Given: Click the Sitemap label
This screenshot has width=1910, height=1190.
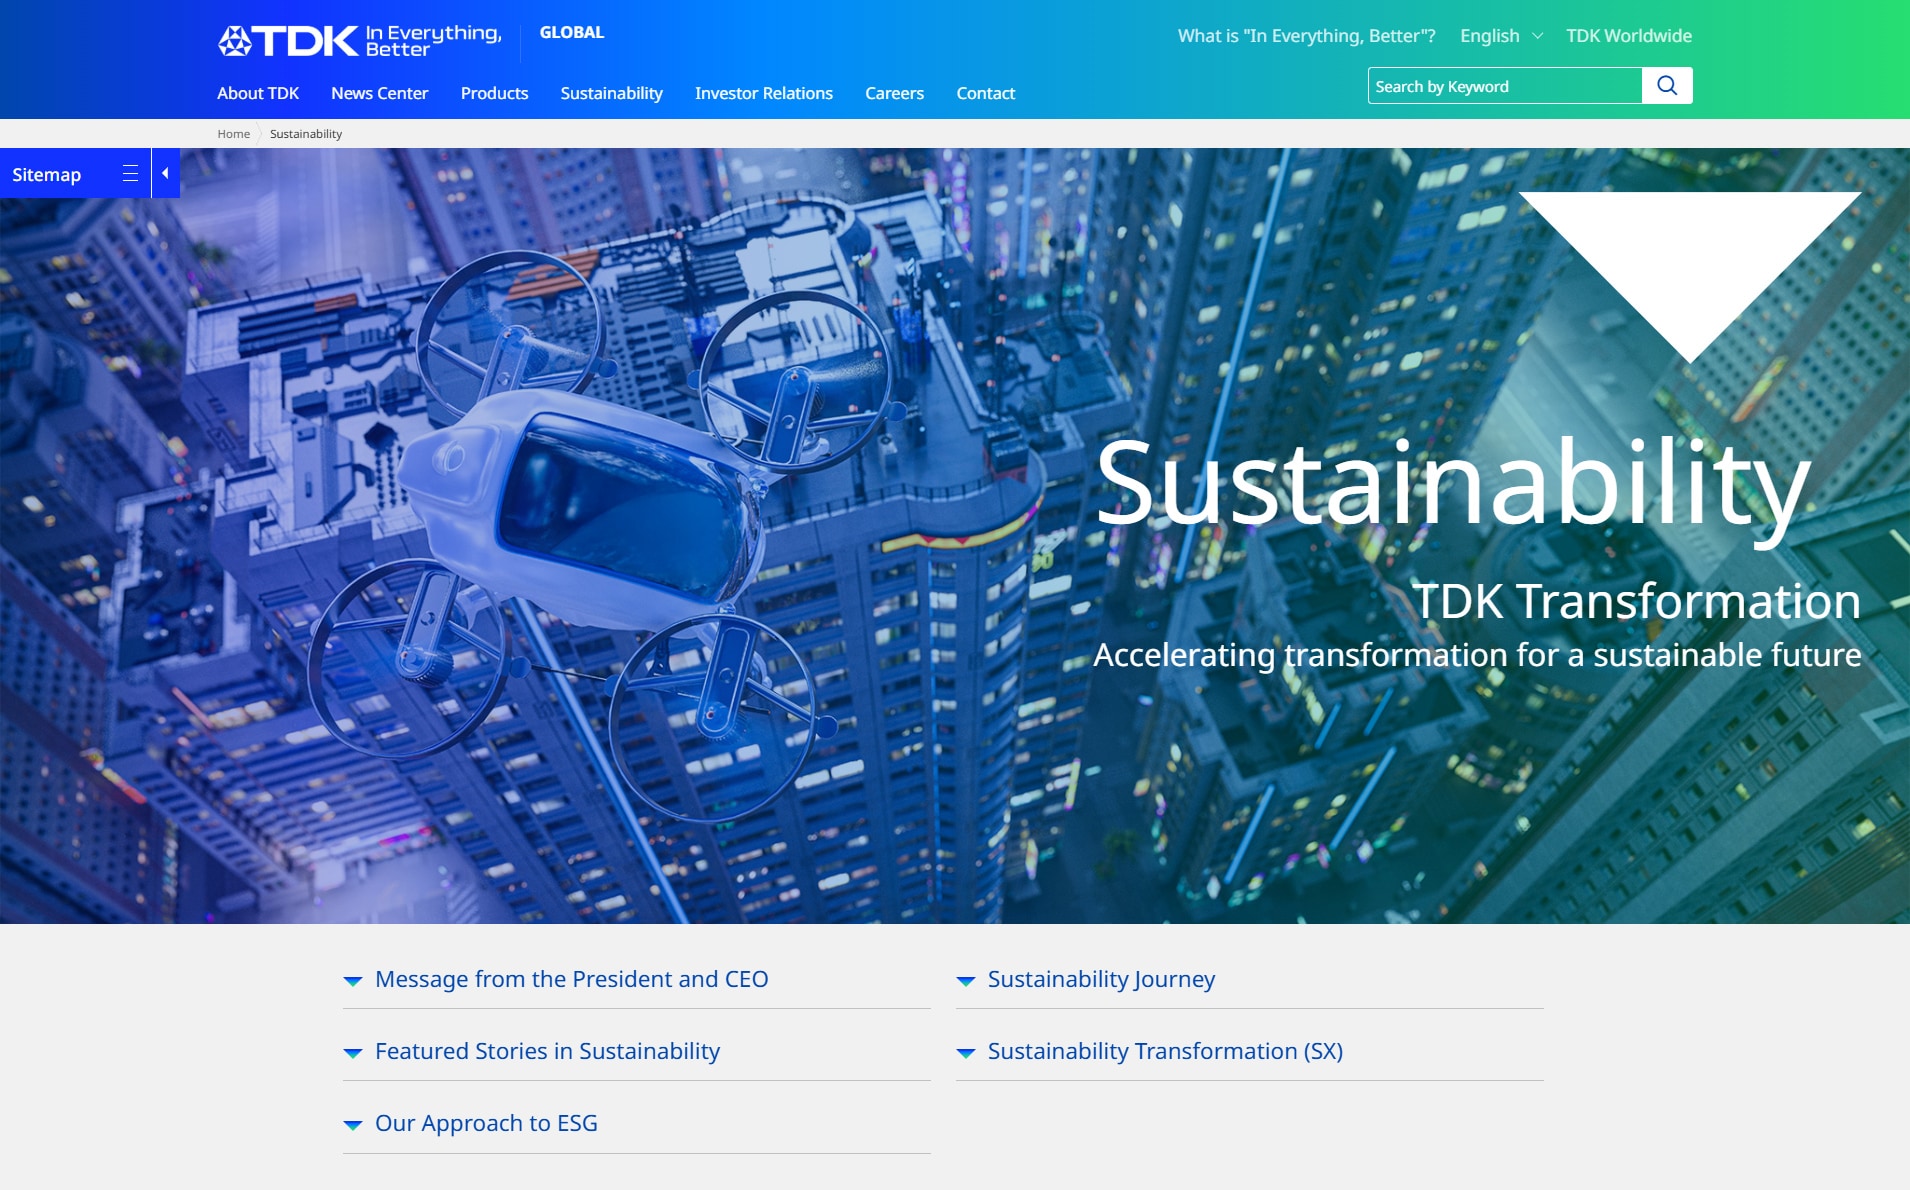Looking at the screenshot, I should click(47, 174).
